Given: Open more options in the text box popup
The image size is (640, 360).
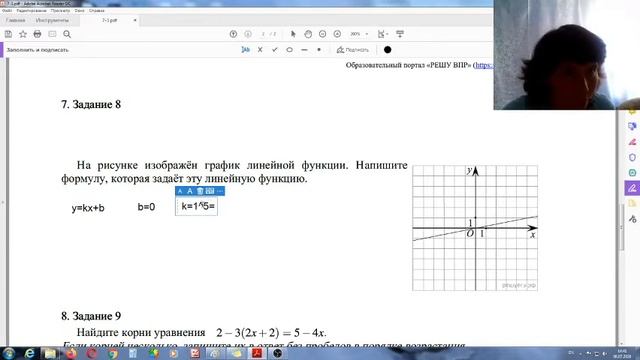Looking at the screenshot, I should click(x=220, y=191).
